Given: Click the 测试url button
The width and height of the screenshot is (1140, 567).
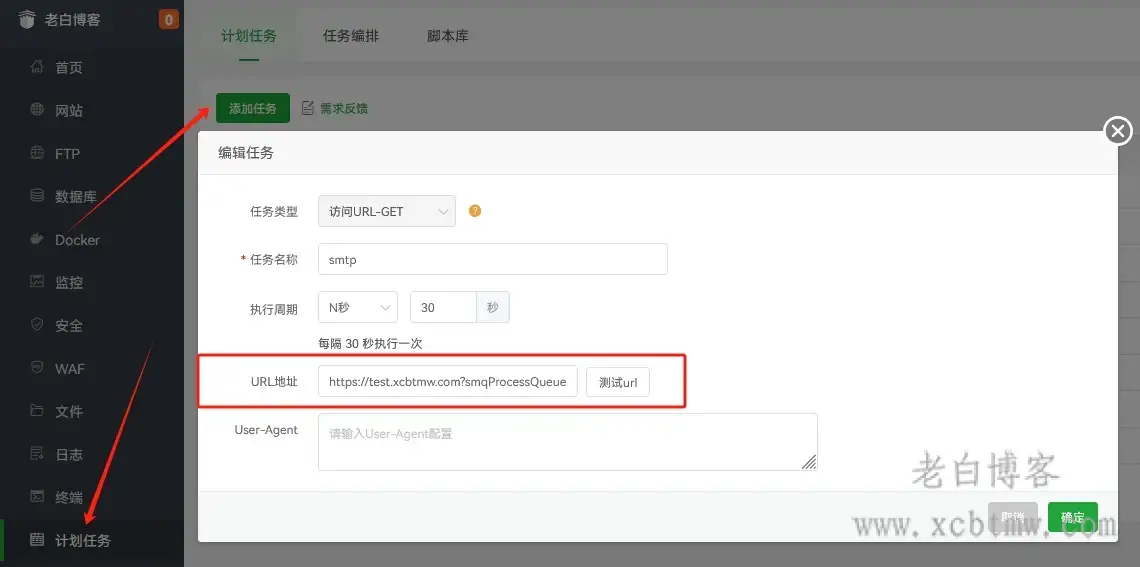Looking at the screenshot, I should coord(618,382).
